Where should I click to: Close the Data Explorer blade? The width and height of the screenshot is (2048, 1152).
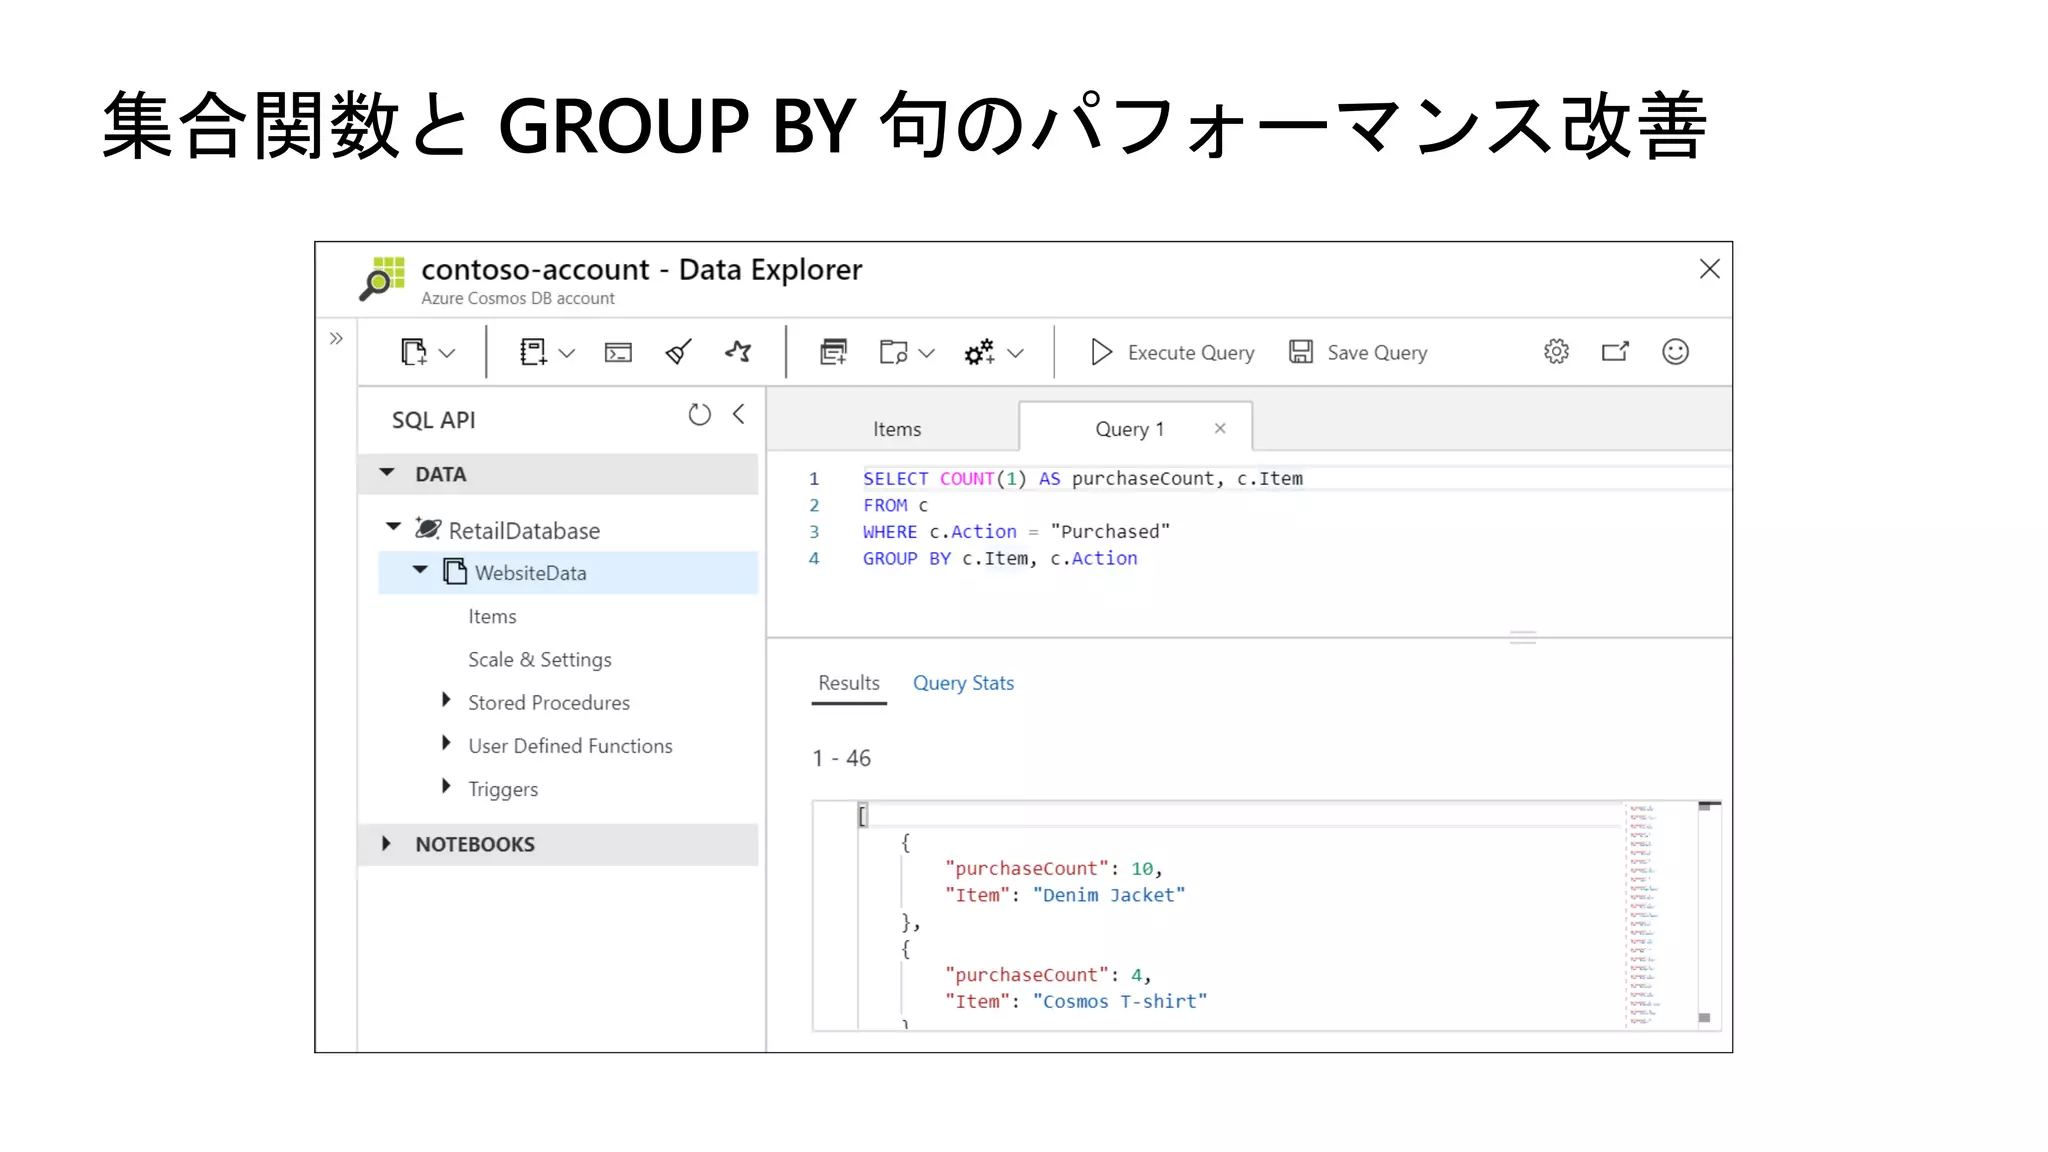pos(1709,269)
